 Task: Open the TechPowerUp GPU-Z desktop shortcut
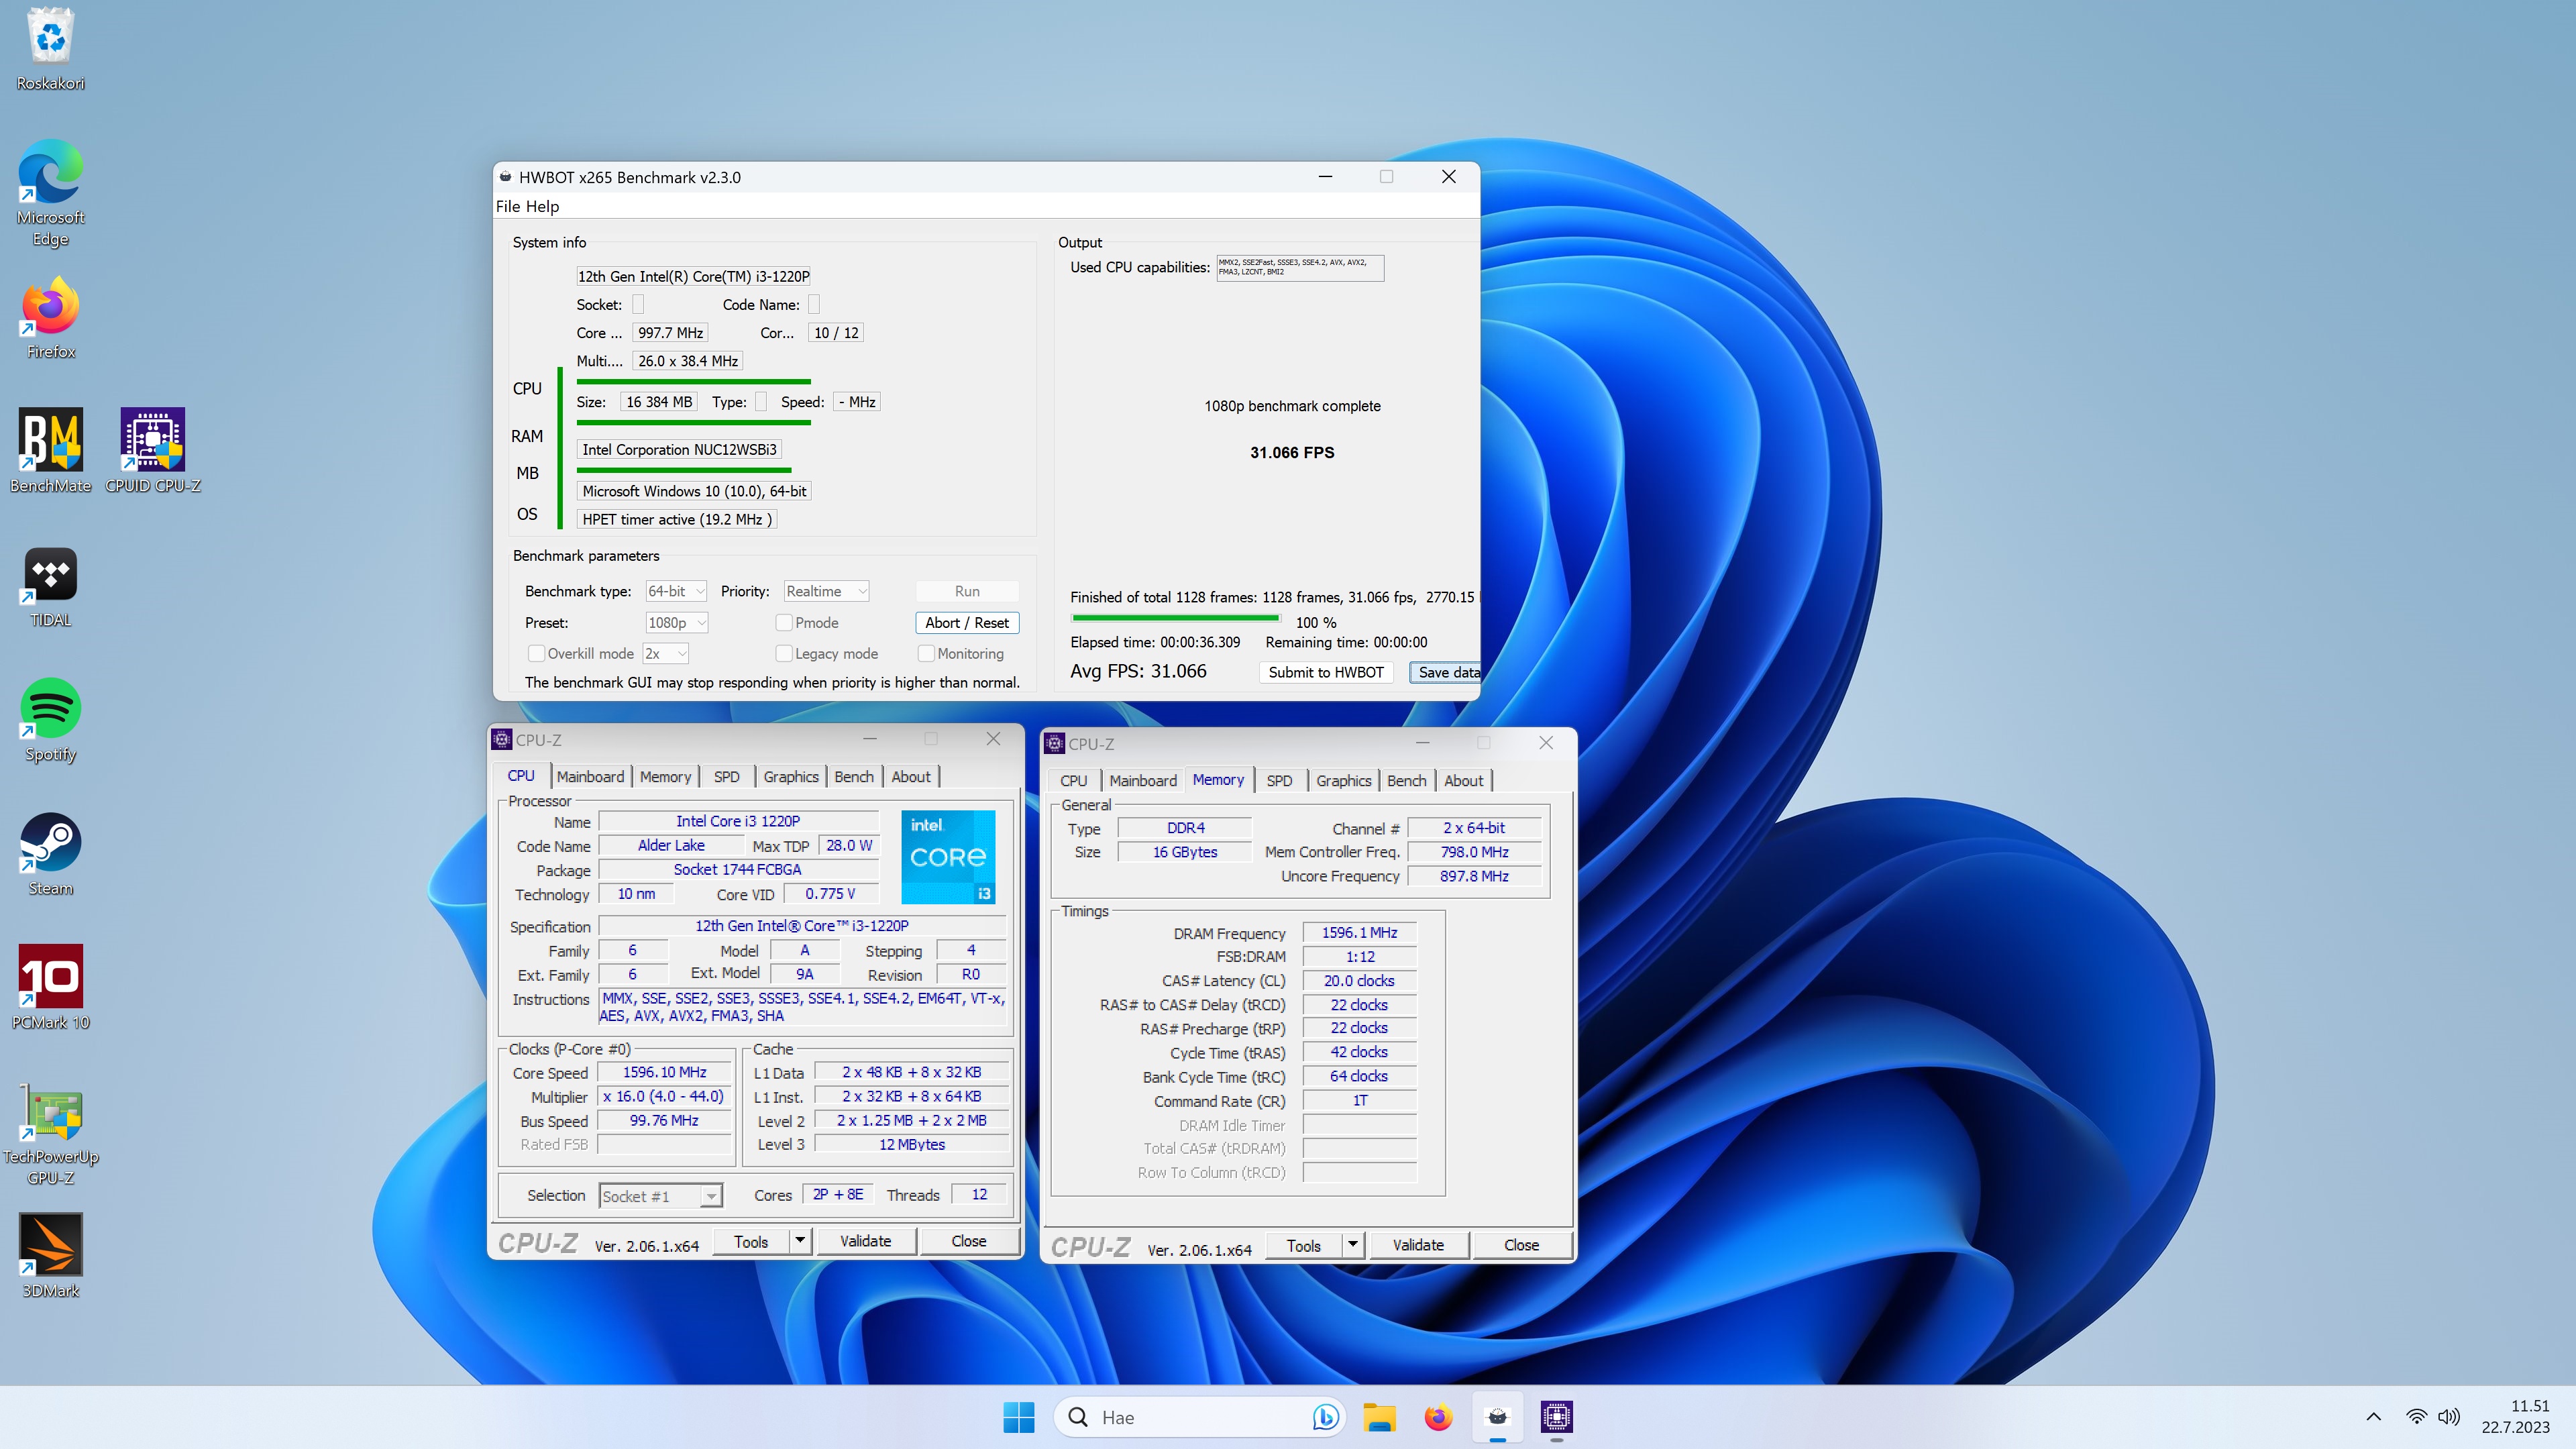[x=50, y=1135]
